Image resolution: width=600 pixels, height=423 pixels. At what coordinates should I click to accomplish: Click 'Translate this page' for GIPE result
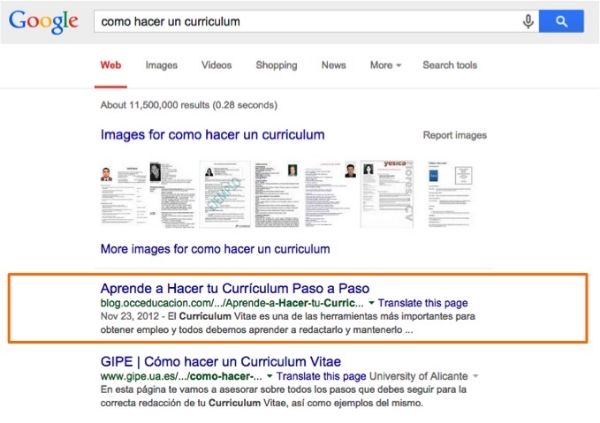click(x=321, y=376)
